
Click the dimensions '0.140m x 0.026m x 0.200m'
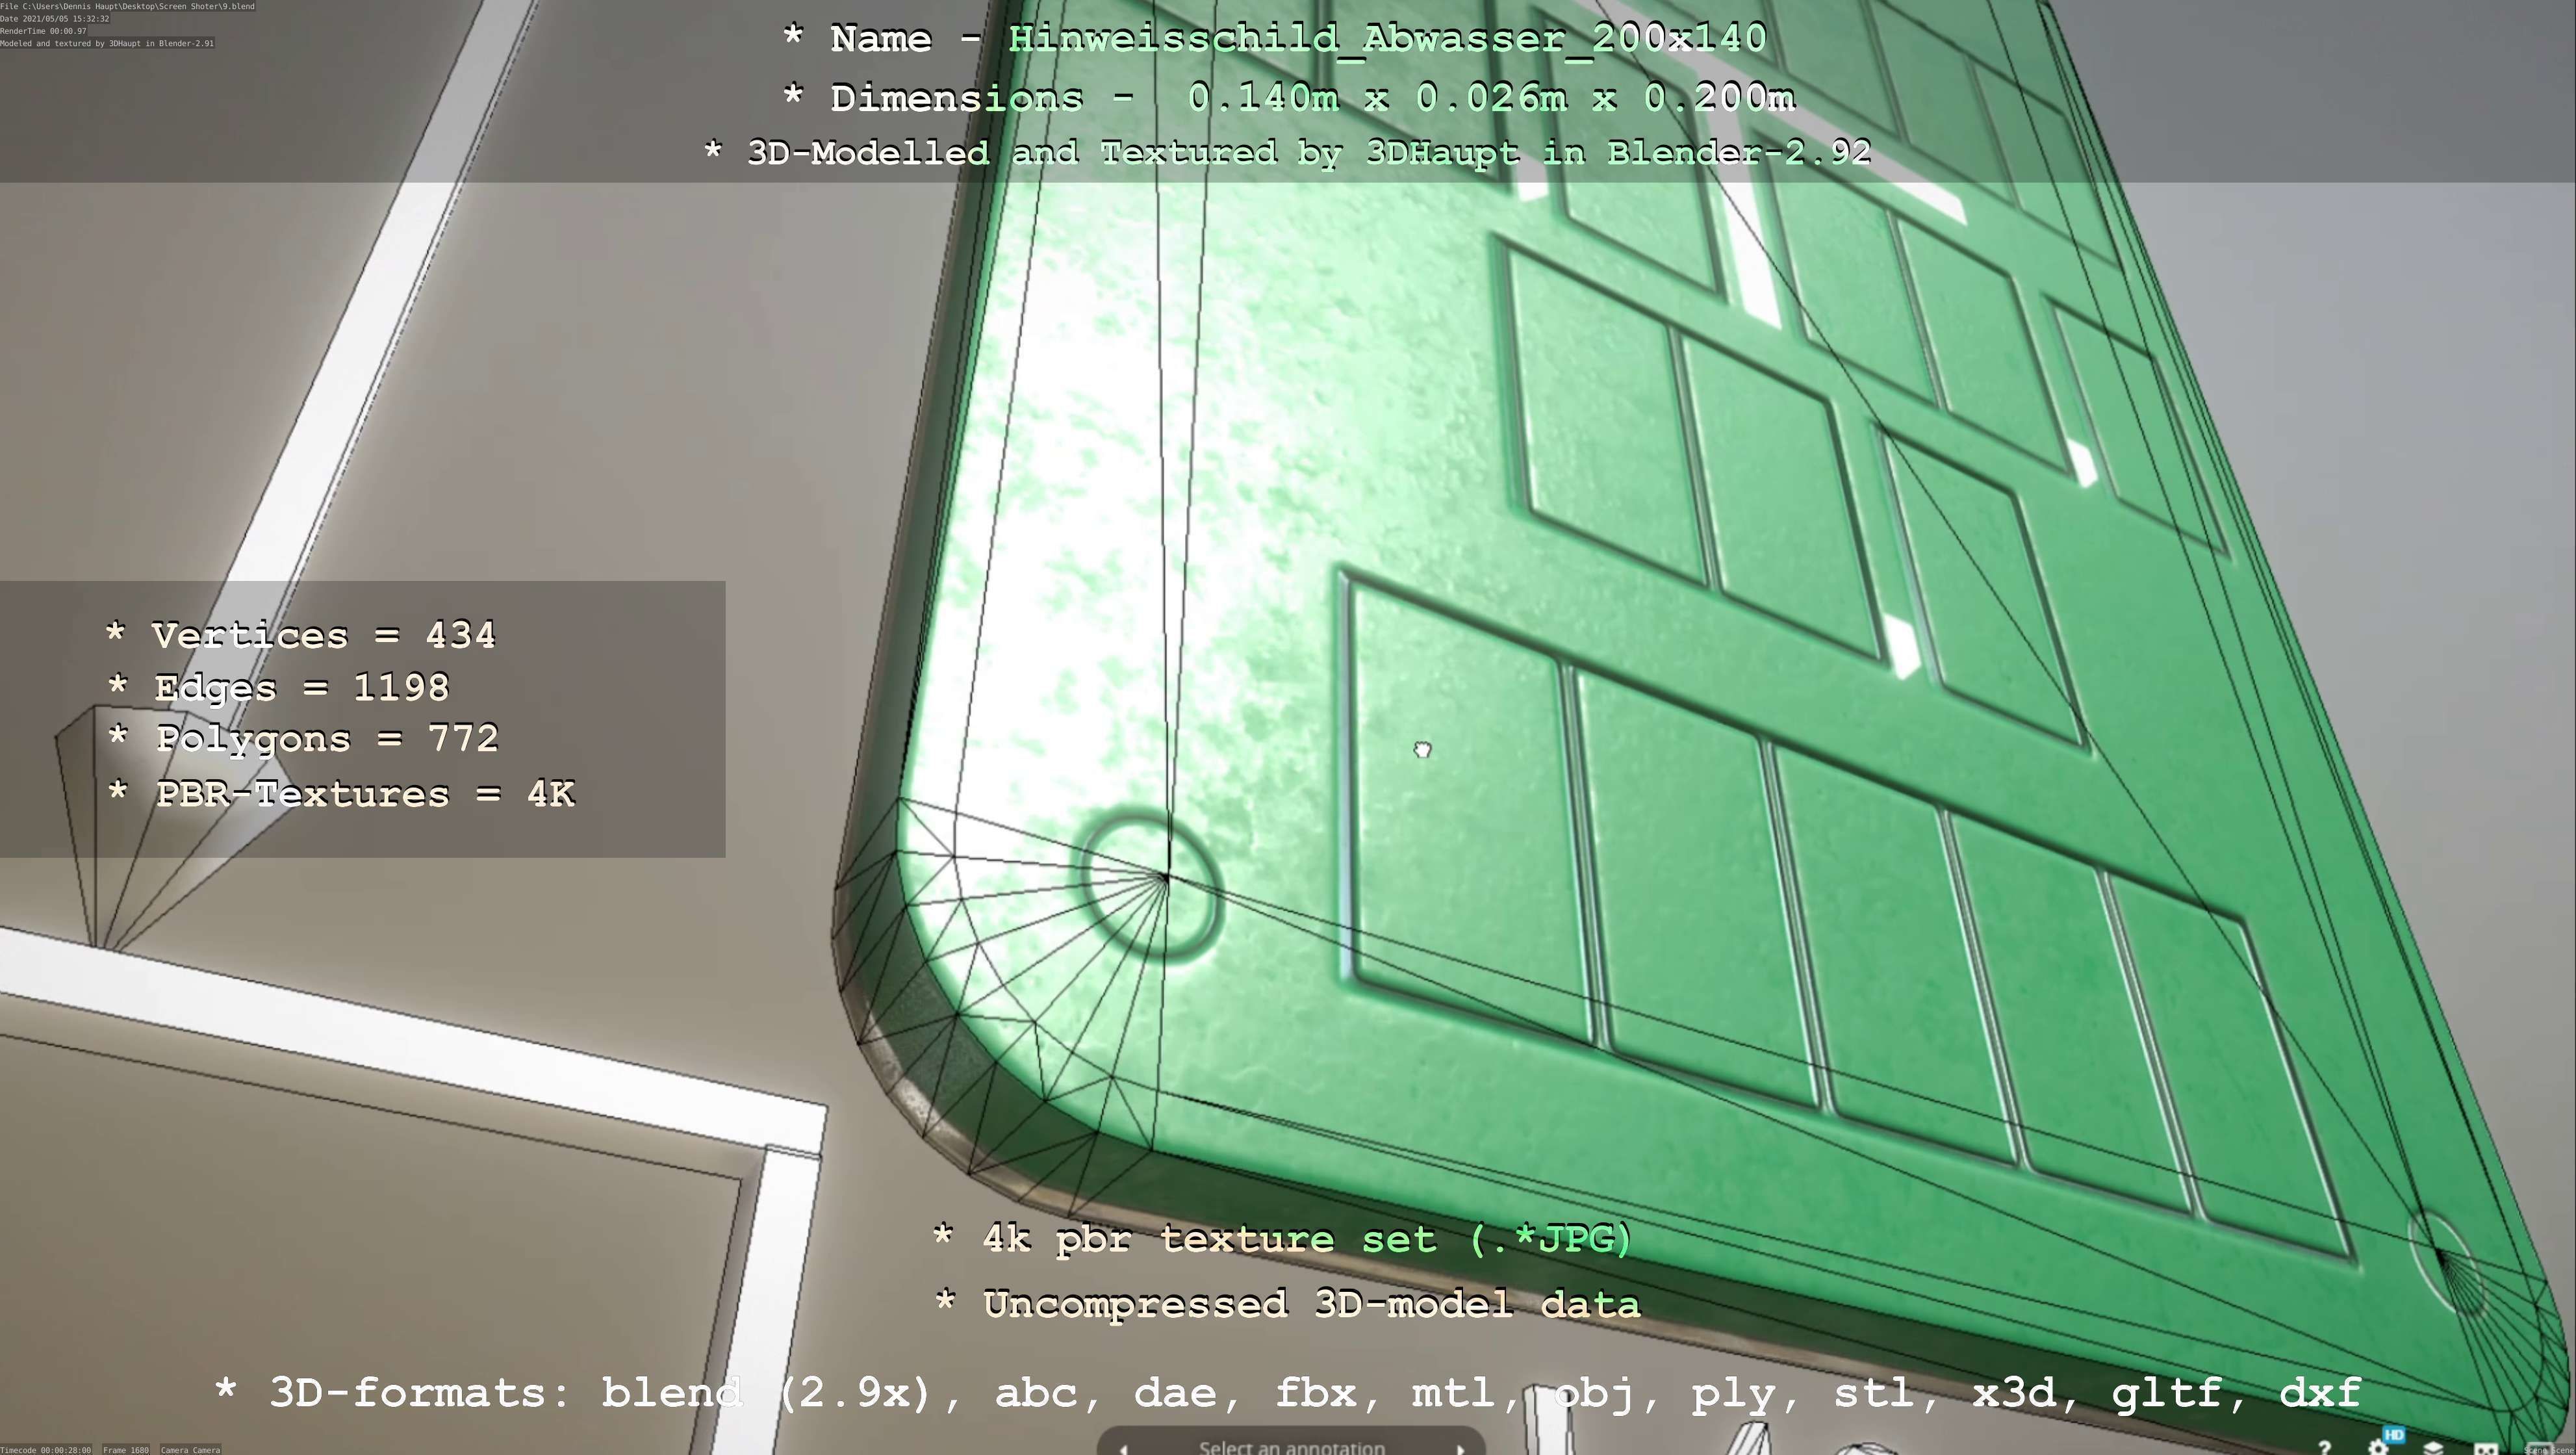tap(1491, 98)
